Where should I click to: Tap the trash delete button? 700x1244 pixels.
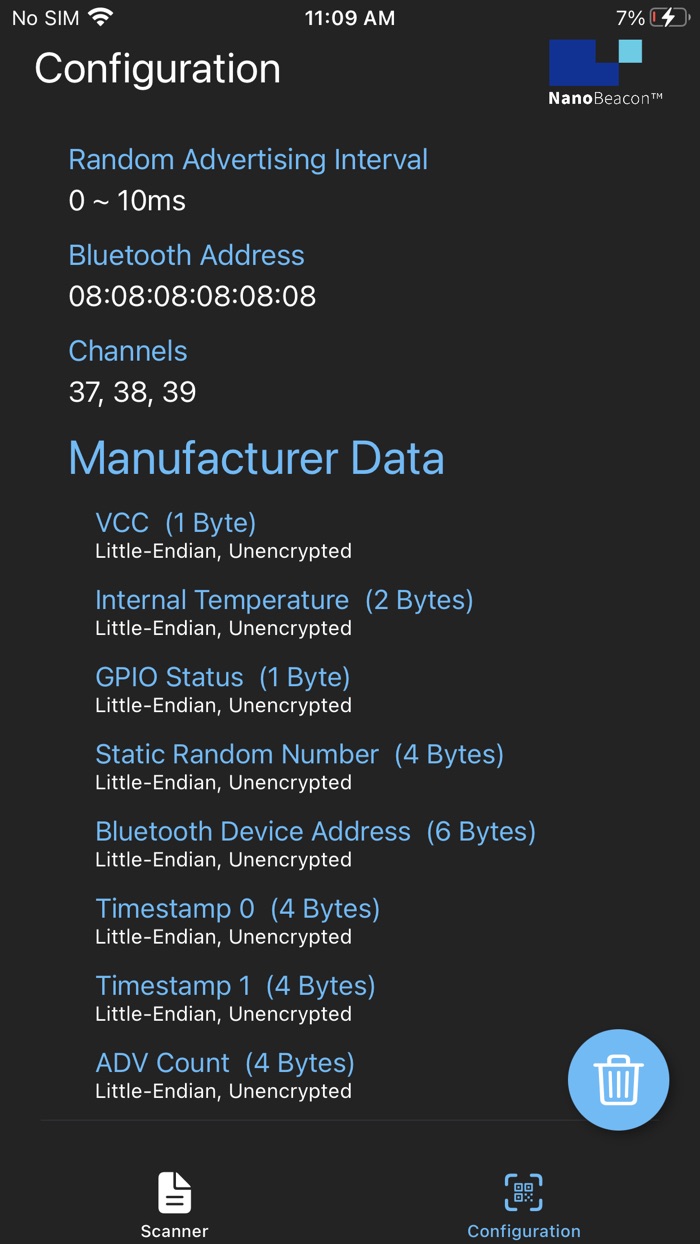point(618,1080)
